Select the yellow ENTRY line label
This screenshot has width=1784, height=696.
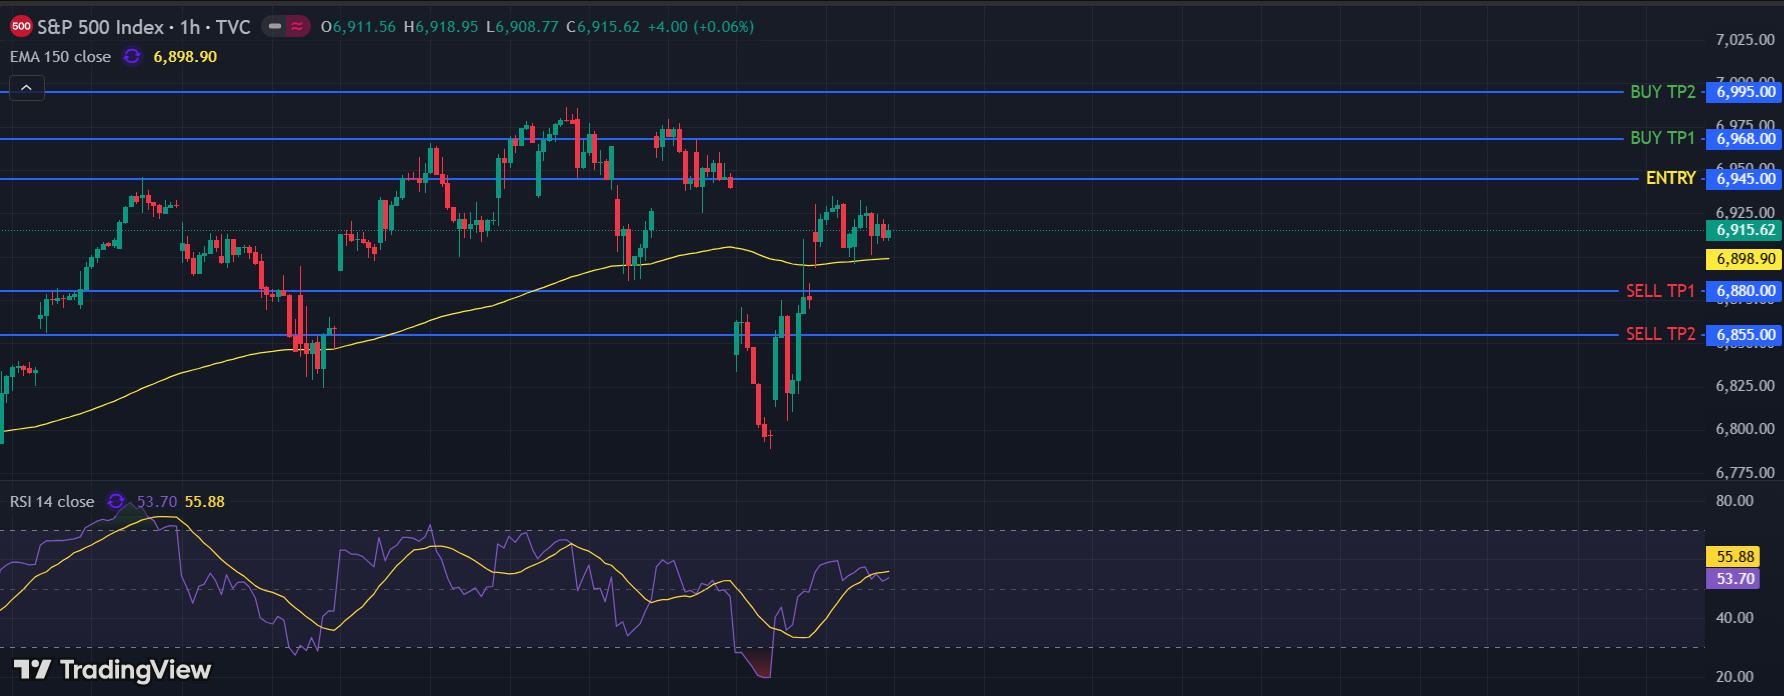1670,178
